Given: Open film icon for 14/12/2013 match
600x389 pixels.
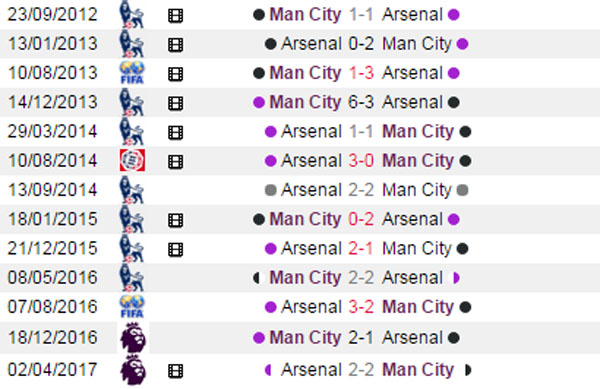Looking at the screenshot, I should click(x=175, y=103).
